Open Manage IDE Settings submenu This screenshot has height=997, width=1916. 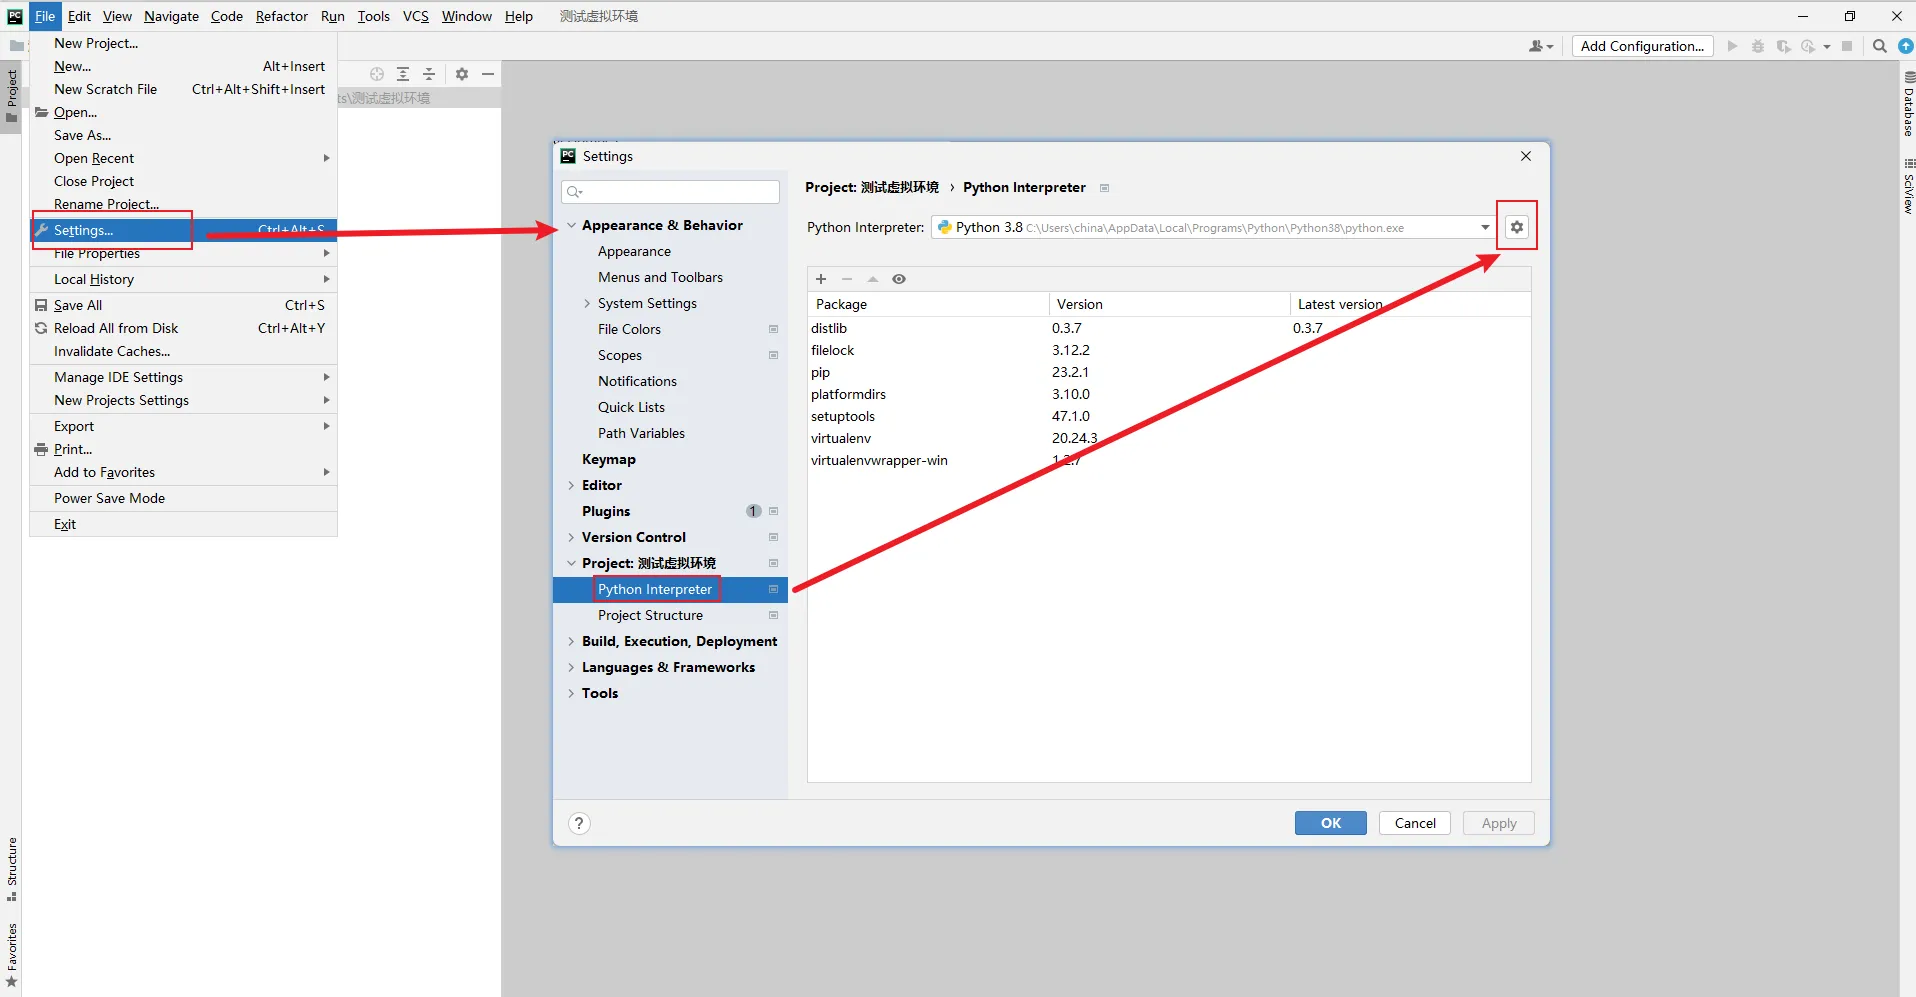(183, 377)
